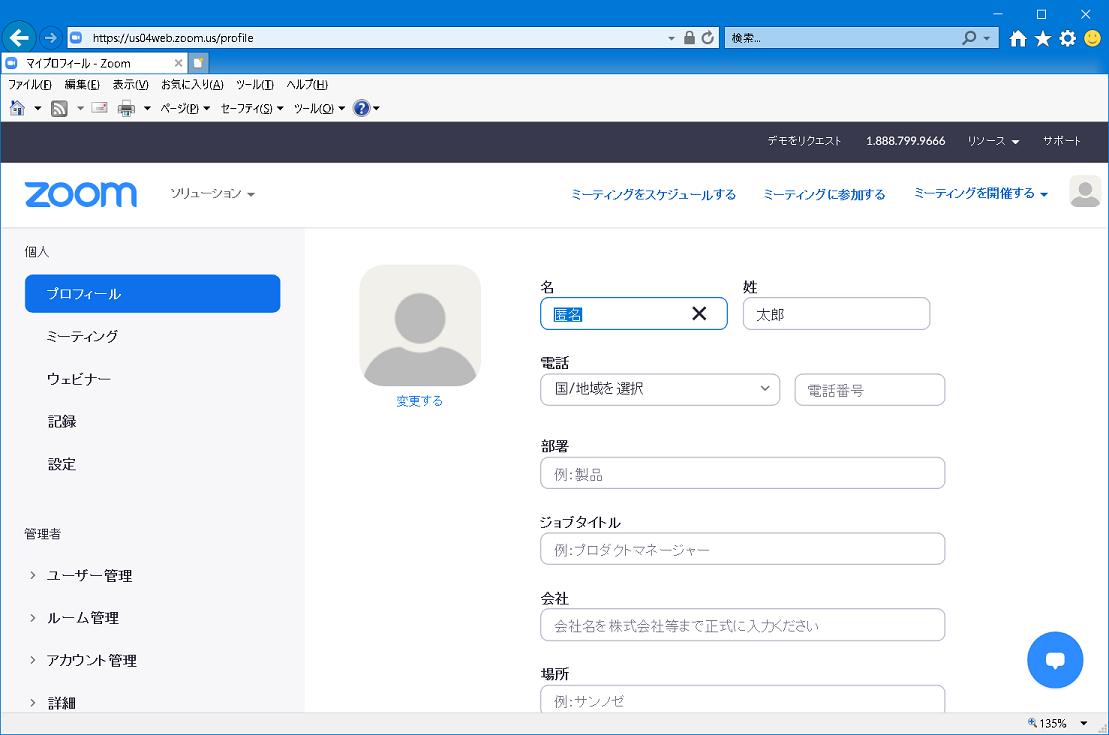
Task: Open search provider dropdown arrow
Action: pos(987,38)
